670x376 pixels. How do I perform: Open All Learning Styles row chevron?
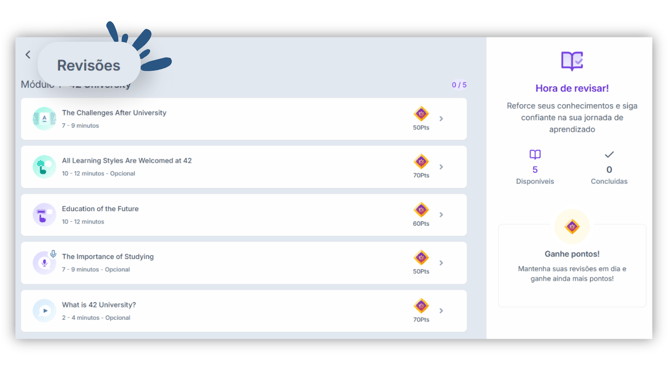pos(441,167)
